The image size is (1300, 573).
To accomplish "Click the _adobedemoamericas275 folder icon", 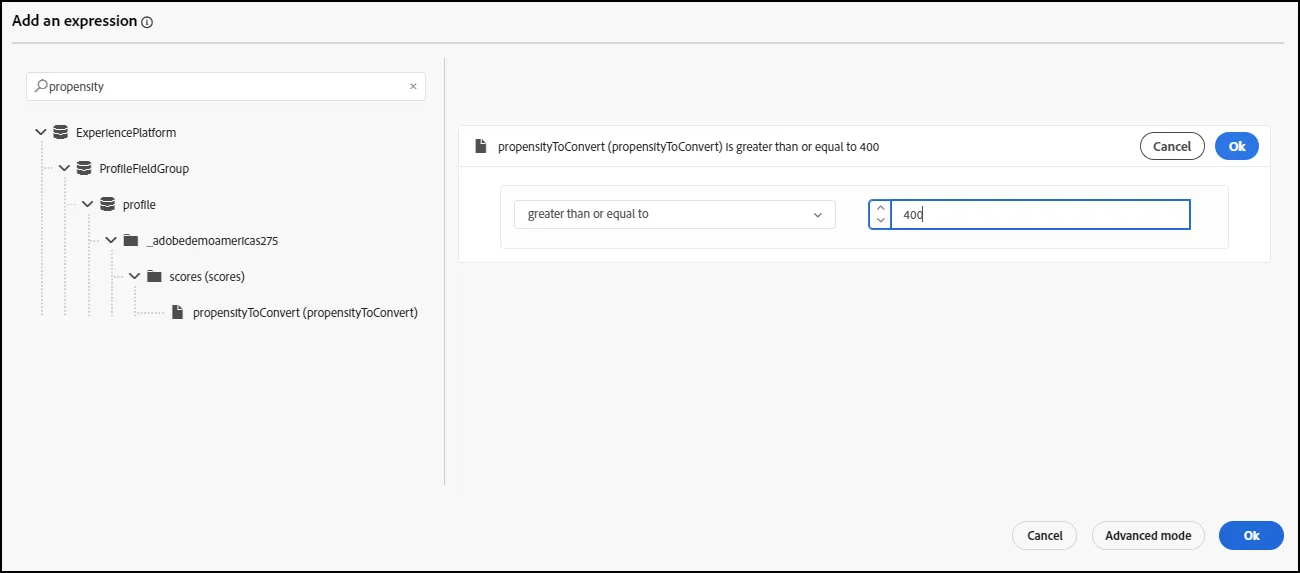I will tap(130, 240).
